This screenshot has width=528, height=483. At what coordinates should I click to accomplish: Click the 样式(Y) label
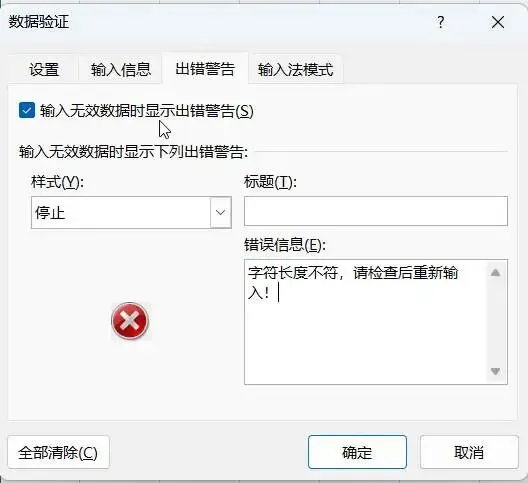click(57, 183)
